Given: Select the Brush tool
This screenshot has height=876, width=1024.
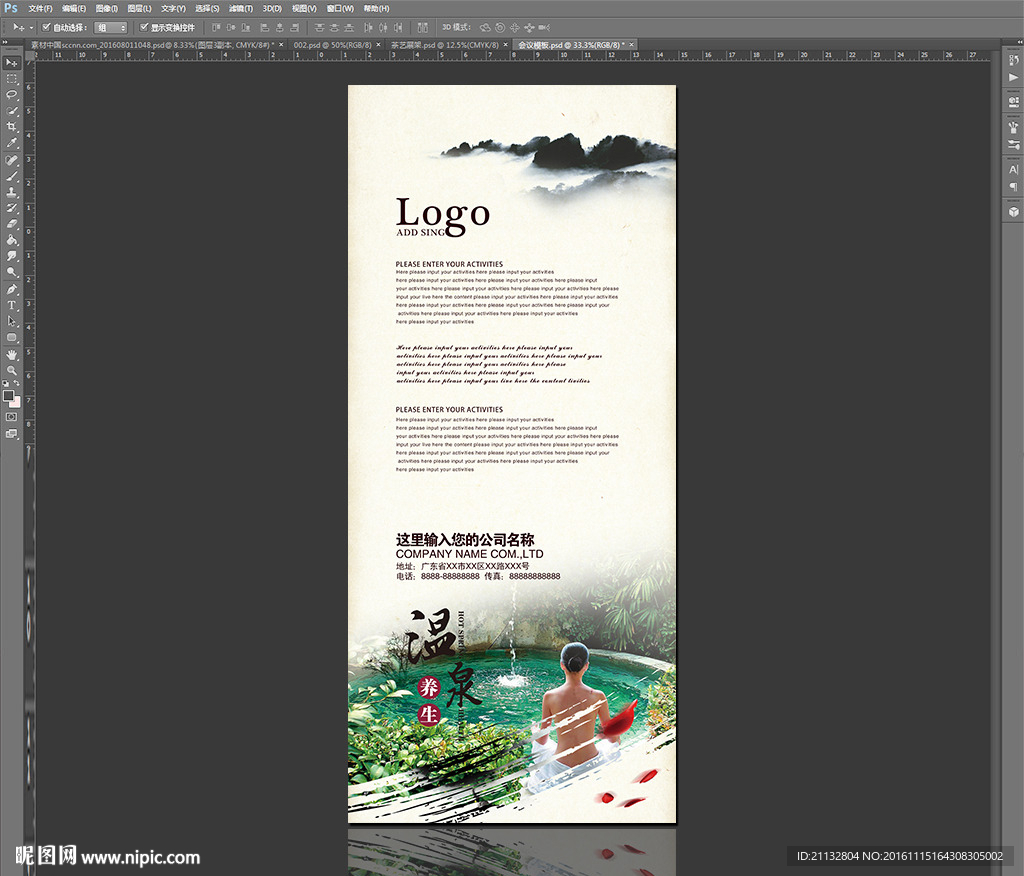Looking at the screenshot, I should [x=12, y=176].
